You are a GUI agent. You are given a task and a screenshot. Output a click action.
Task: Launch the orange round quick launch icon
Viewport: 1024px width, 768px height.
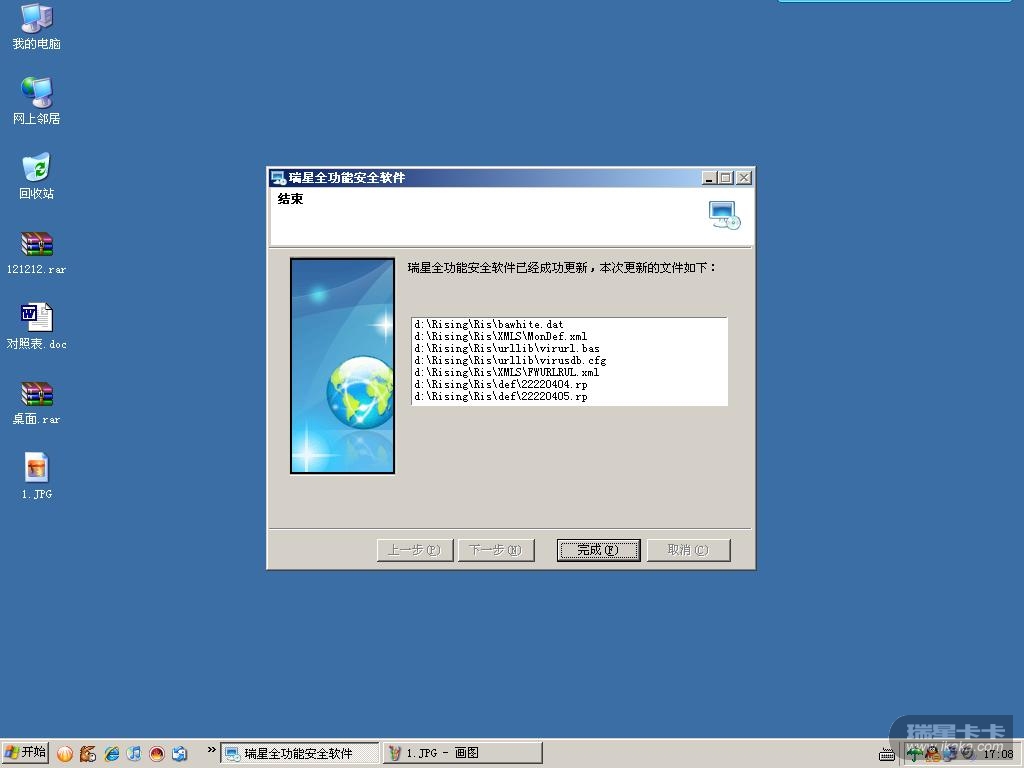click(x=65, y=754)
